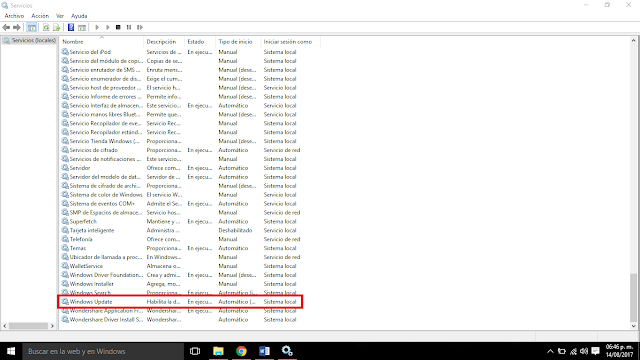This screenshot has height=360, width=640.
Task: Open the Ver menu
Action: click(60, 16)
